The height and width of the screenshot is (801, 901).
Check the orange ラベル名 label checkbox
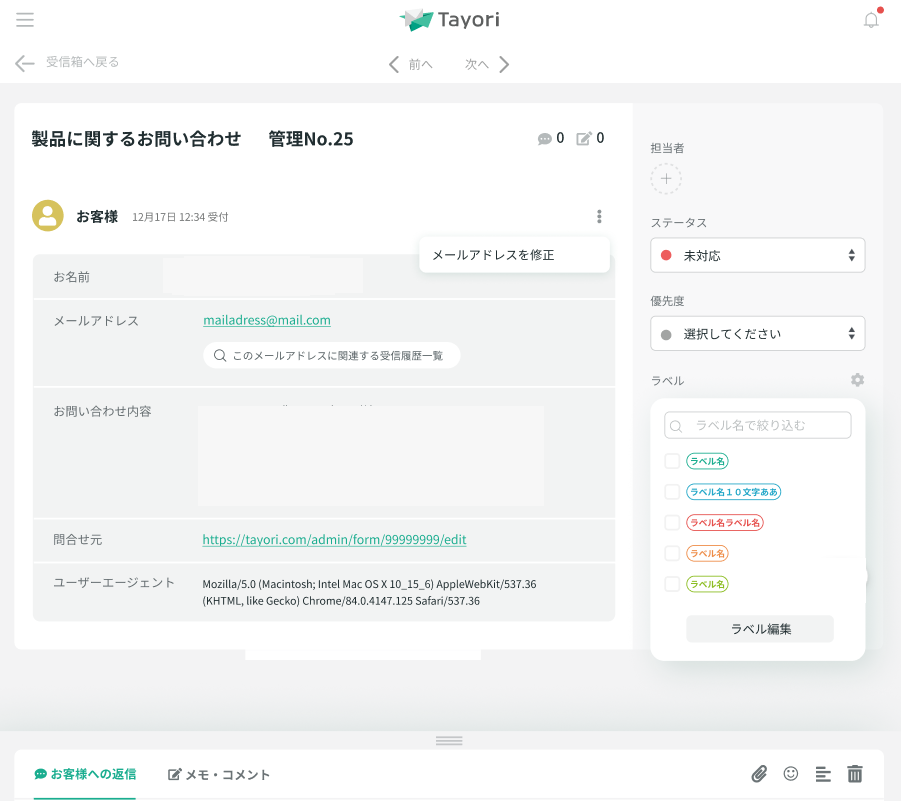click(672, 553)
